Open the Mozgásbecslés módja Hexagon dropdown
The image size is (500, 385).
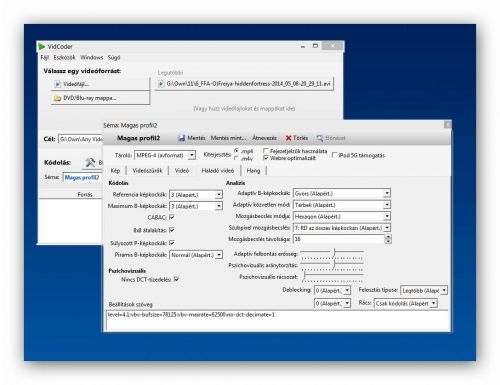342,216
